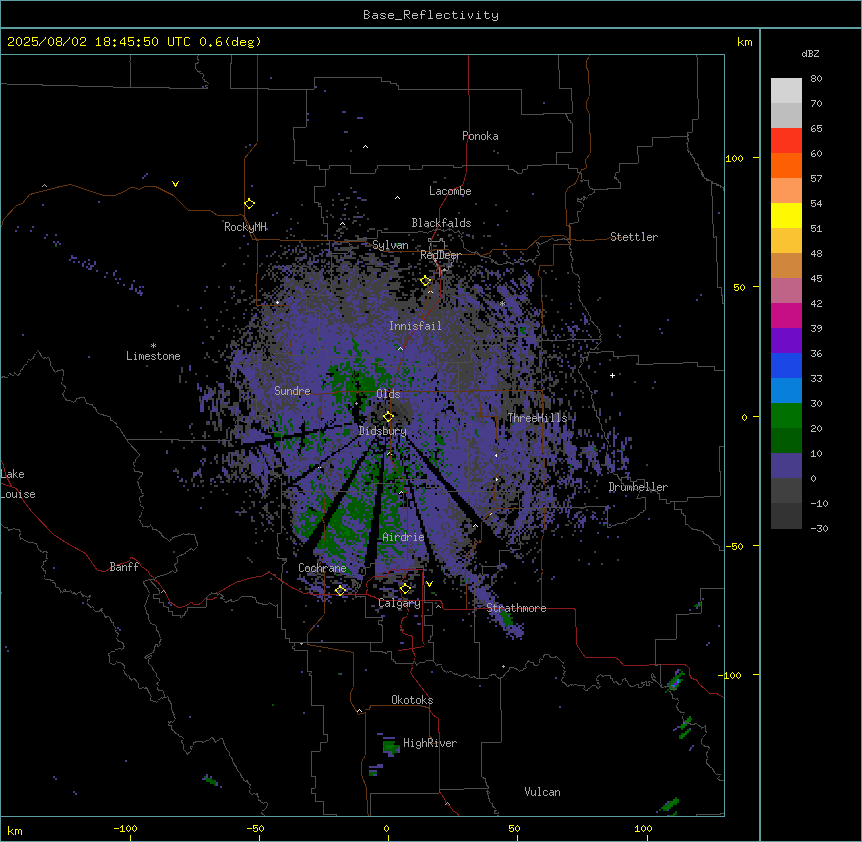
Task: Pick the red swatch between 65 and 60 dBZ
Action: click(x=786, y=141)
